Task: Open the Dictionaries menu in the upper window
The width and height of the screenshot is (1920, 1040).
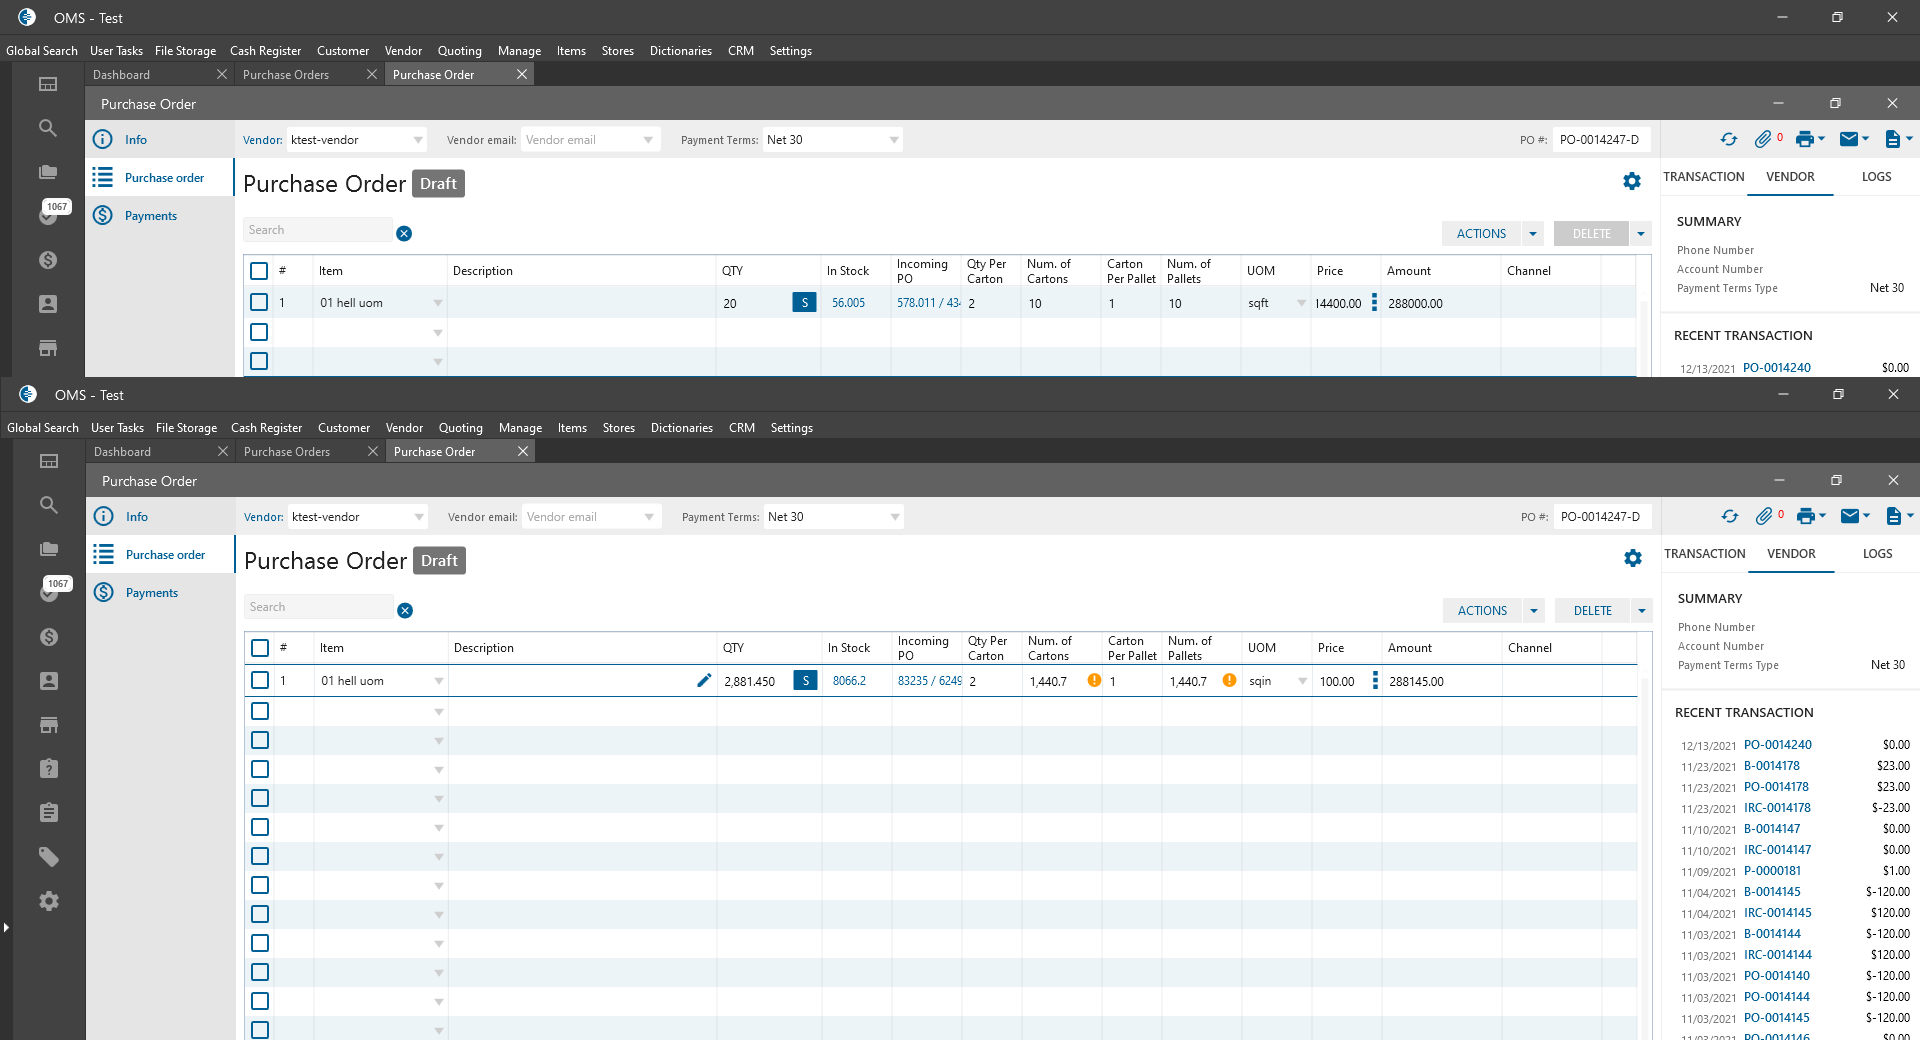Action: pos(680,51)
